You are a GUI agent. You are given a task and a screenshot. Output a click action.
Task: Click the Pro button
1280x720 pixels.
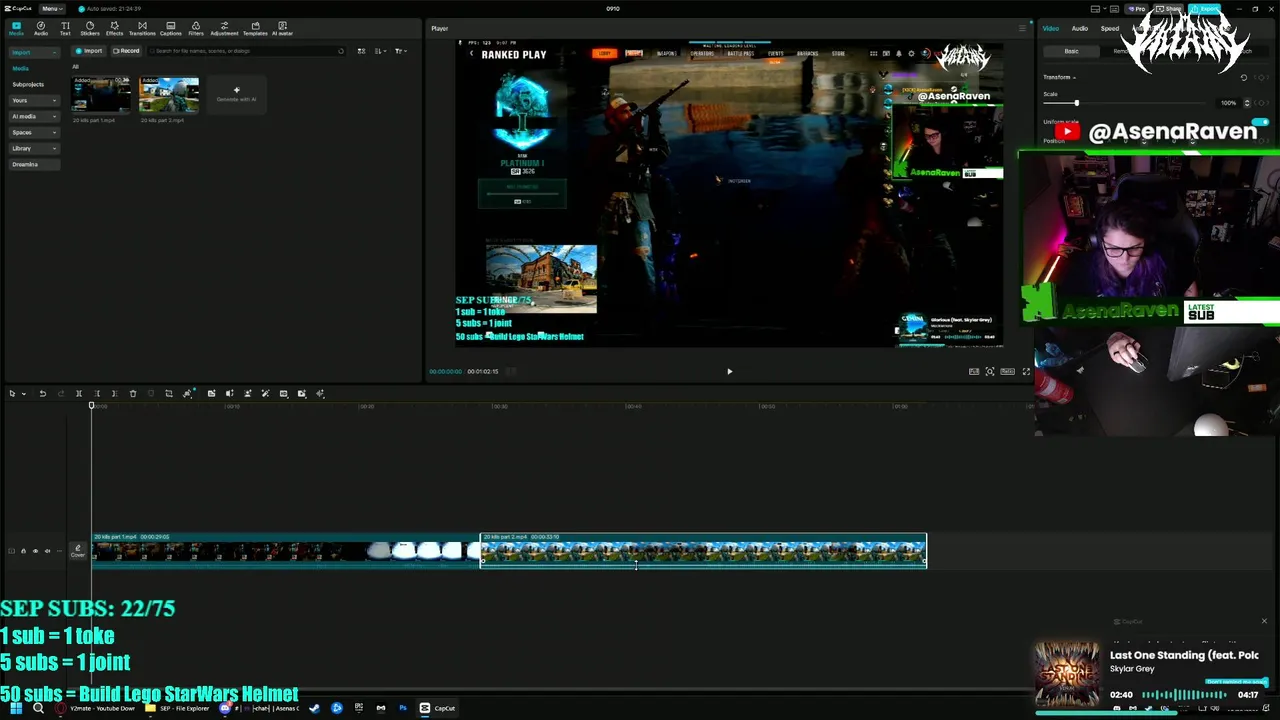click(x=1138, y=9)
